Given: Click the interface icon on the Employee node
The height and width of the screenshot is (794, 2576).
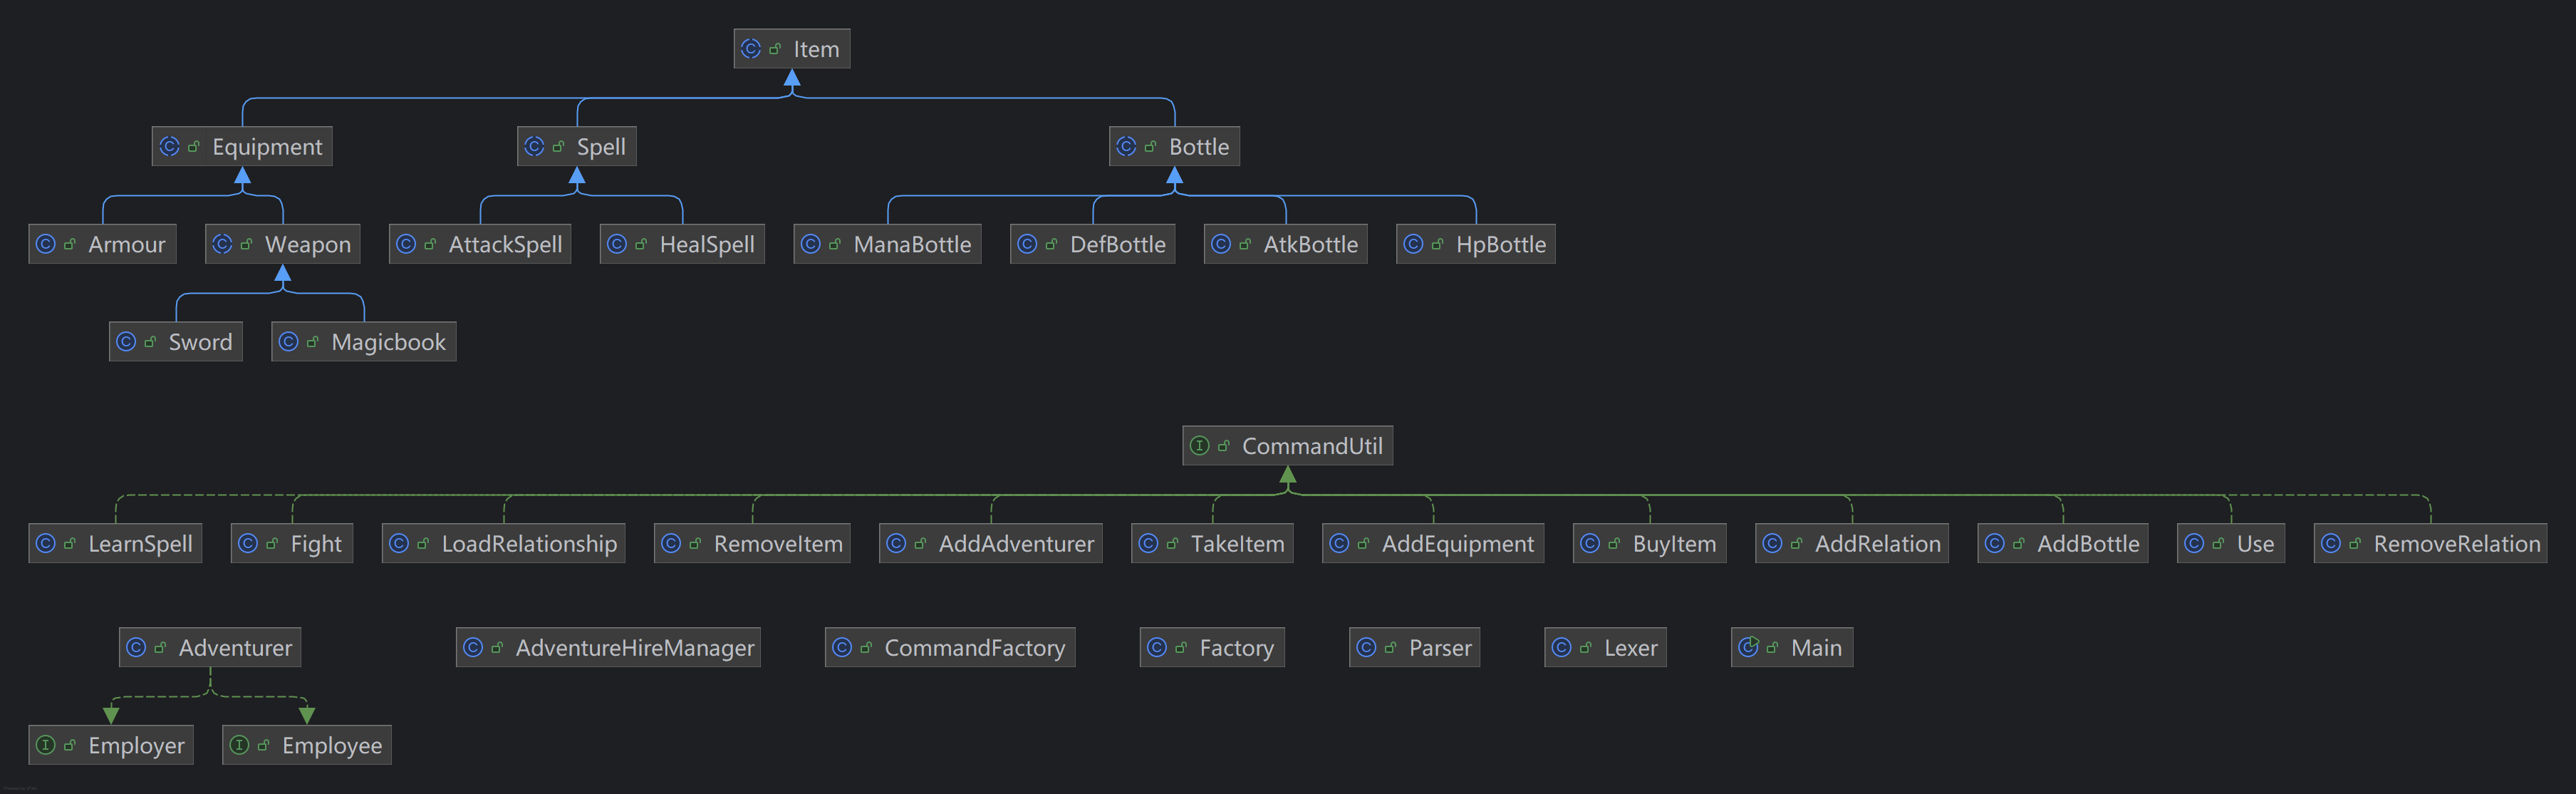Looking at the screenshot, I should [239, 744].
